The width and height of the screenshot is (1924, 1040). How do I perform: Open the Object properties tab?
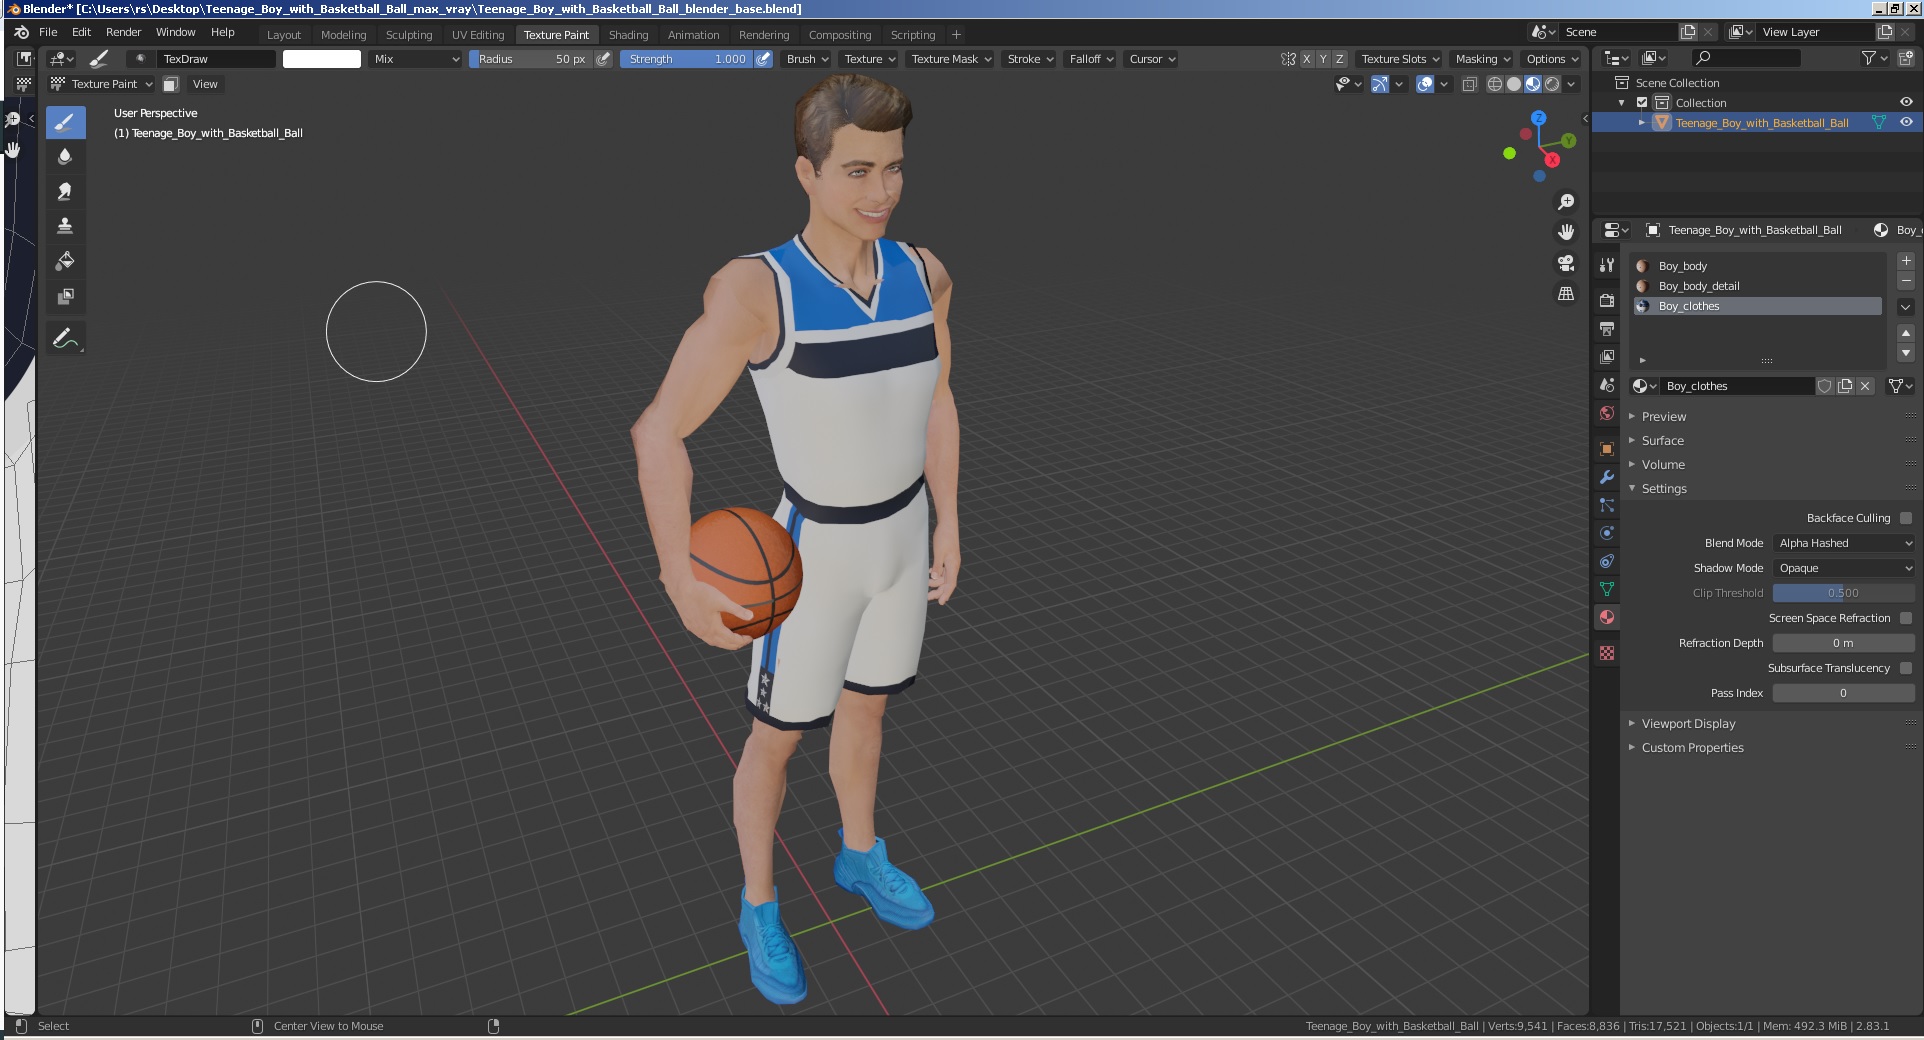(1607, 449)
